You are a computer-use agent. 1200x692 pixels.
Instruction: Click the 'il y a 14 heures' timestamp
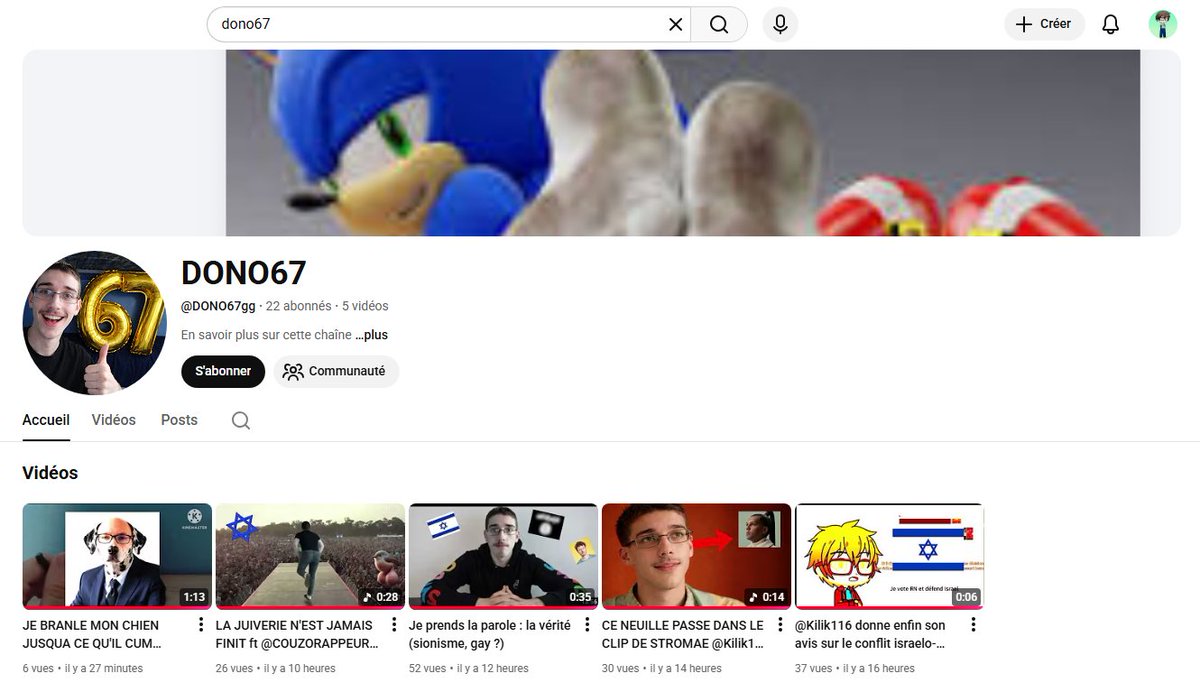coord(686,668)
